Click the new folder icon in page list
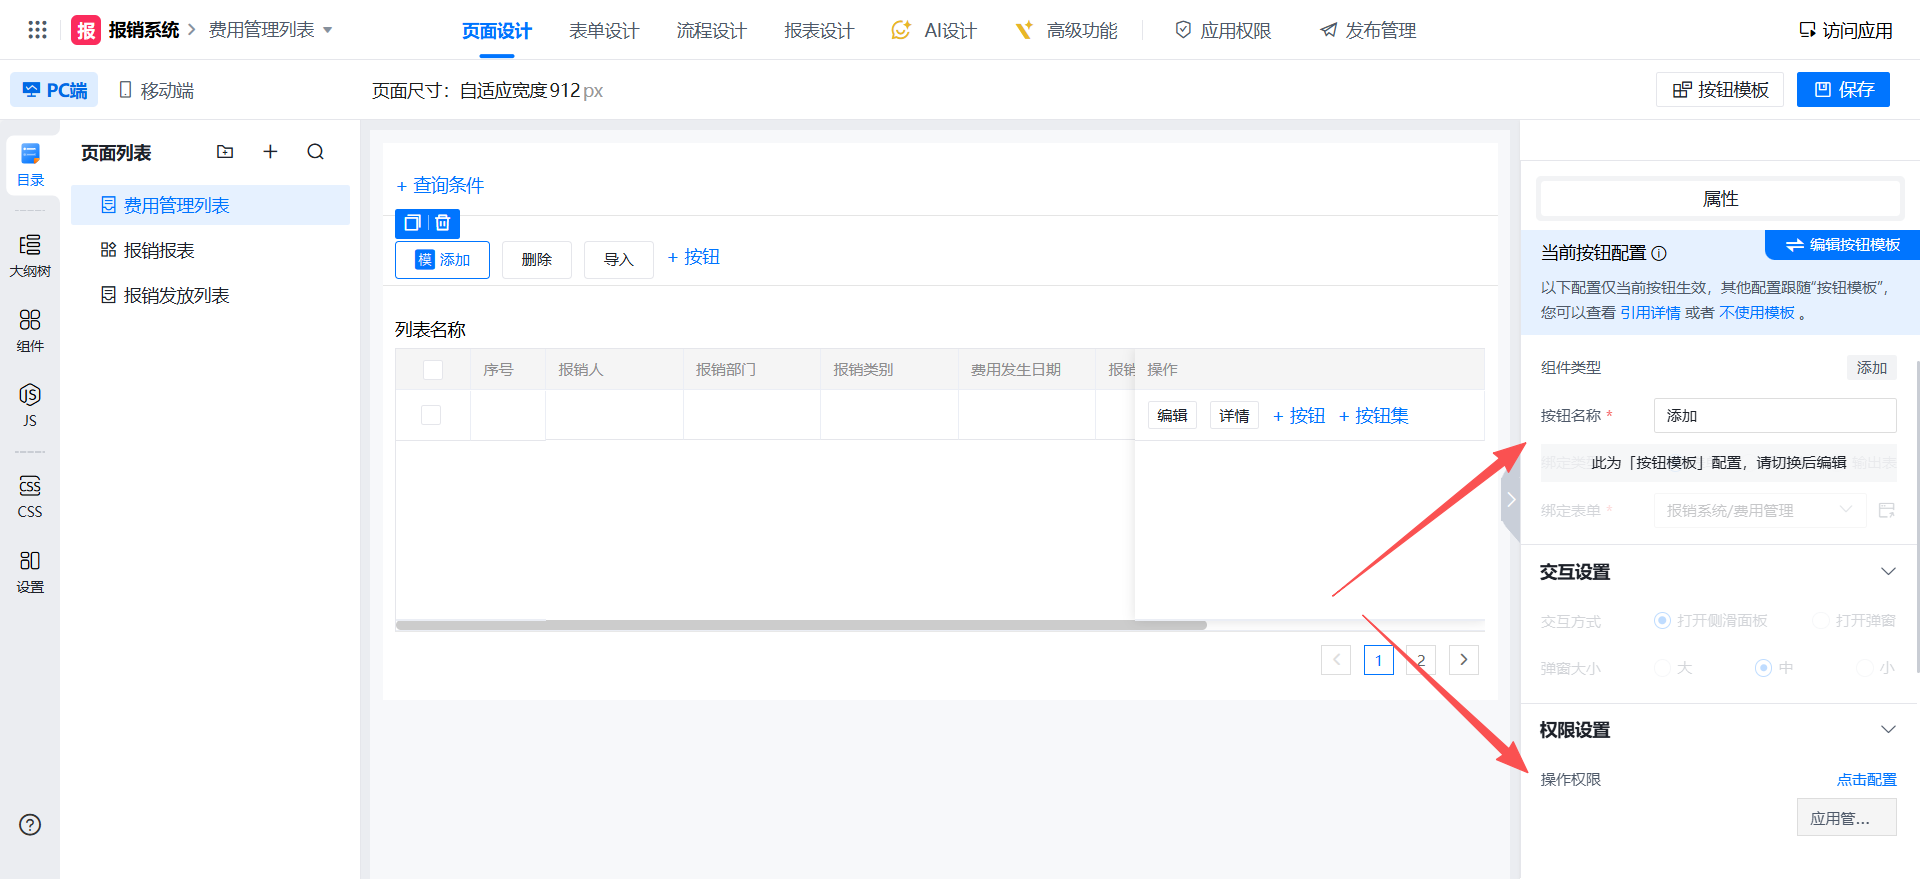This screenshot has height=879, width=1920. coord(225,152)
